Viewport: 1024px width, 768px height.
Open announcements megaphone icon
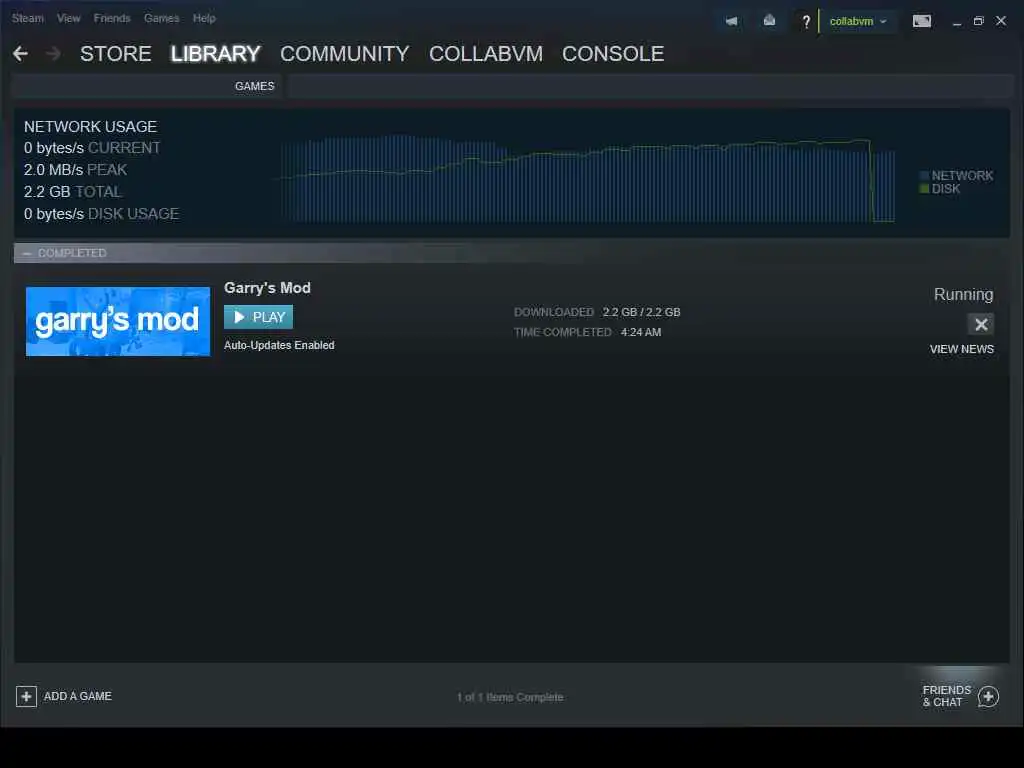[731, 22]
